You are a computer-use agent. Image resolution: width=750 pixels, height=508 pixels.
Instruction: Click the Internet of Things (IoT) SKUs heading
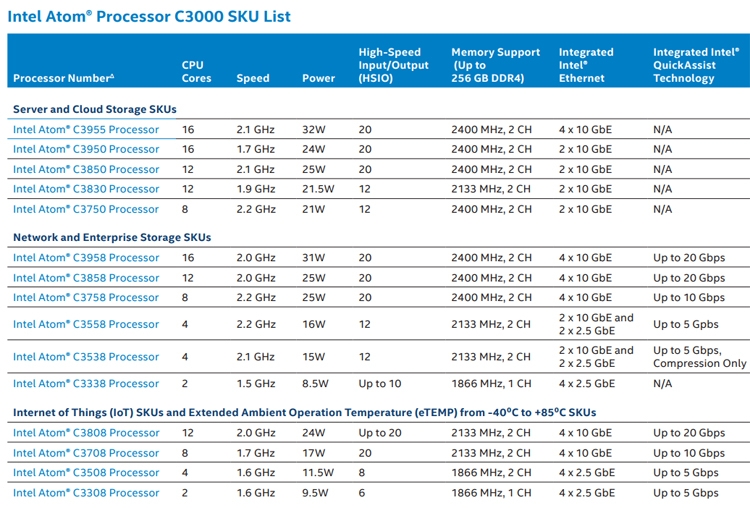point(305,412)
